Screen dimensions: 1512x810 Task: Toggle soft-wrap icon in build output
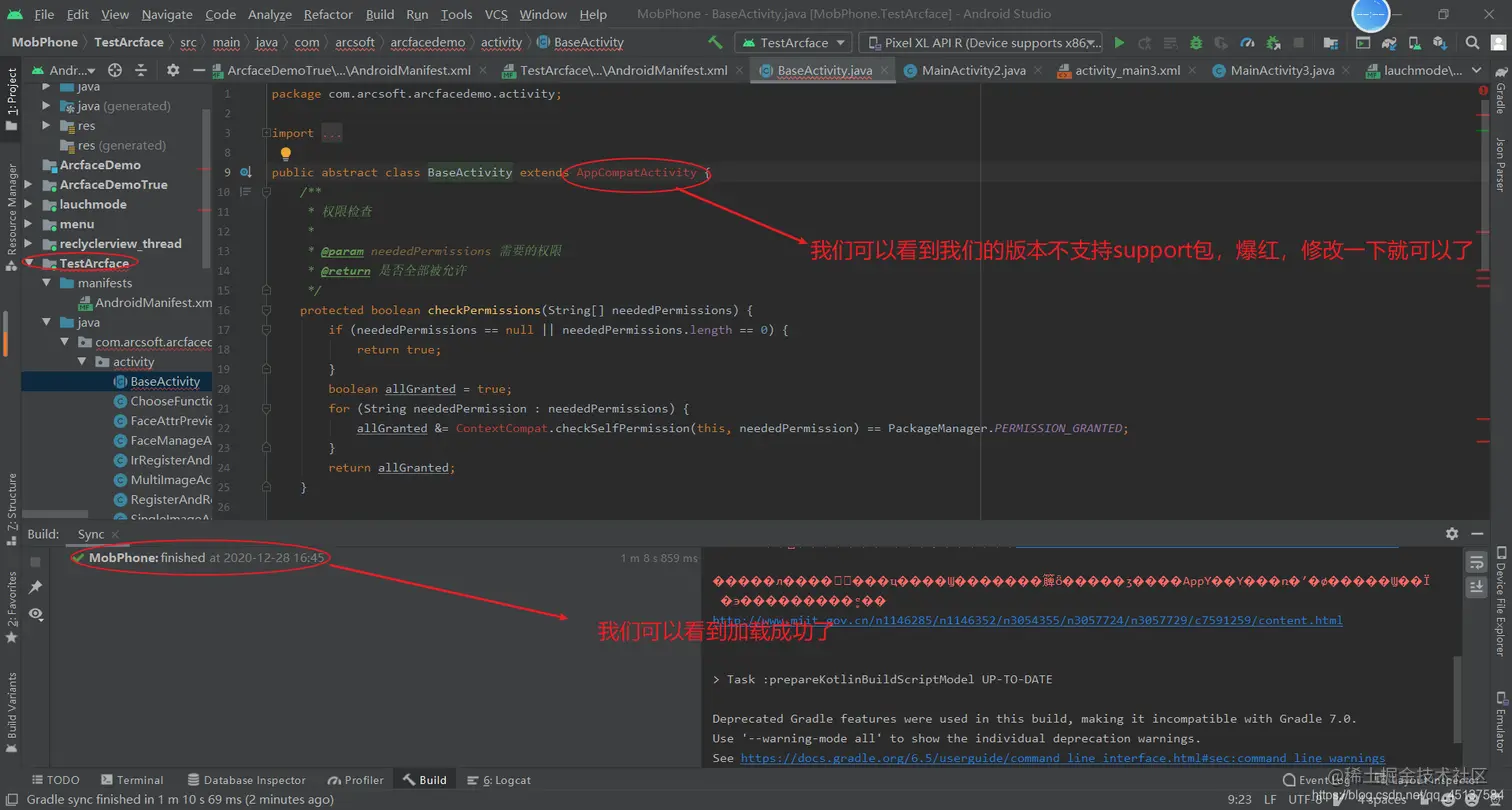click(1476, 562)
